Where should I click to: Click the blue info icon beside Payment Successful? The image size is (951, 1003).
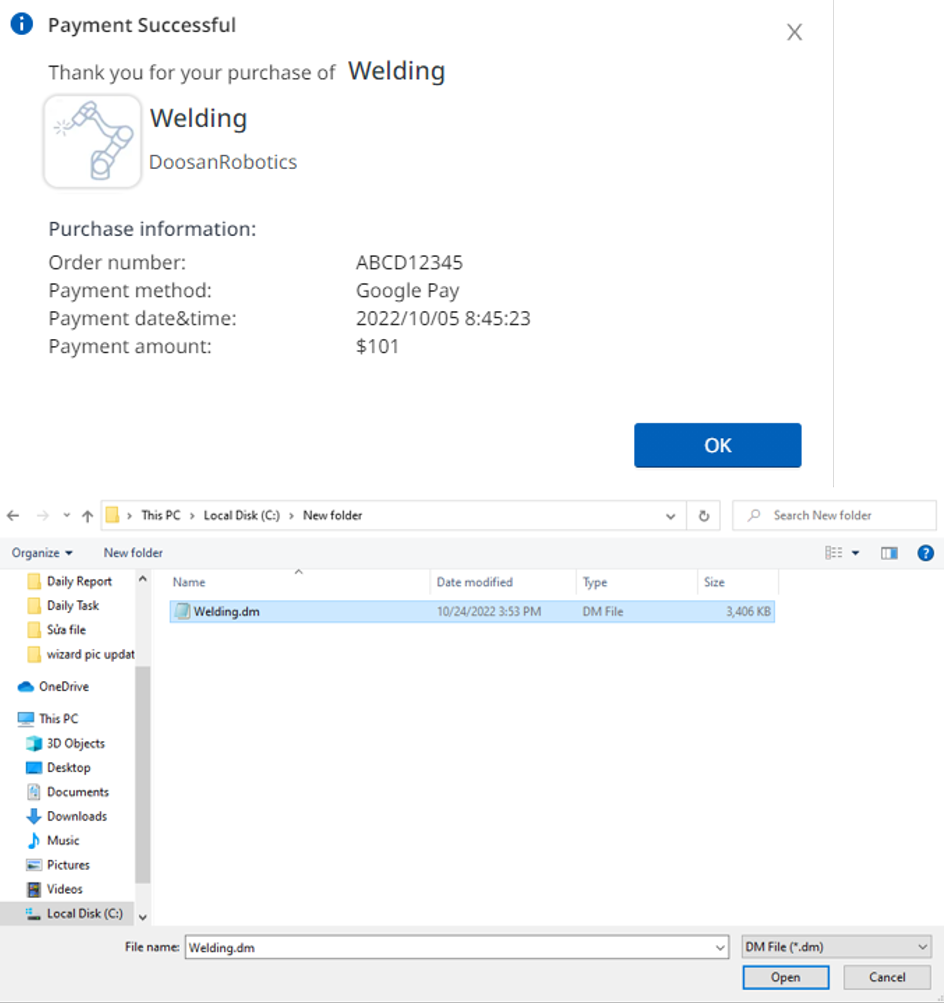22,24
